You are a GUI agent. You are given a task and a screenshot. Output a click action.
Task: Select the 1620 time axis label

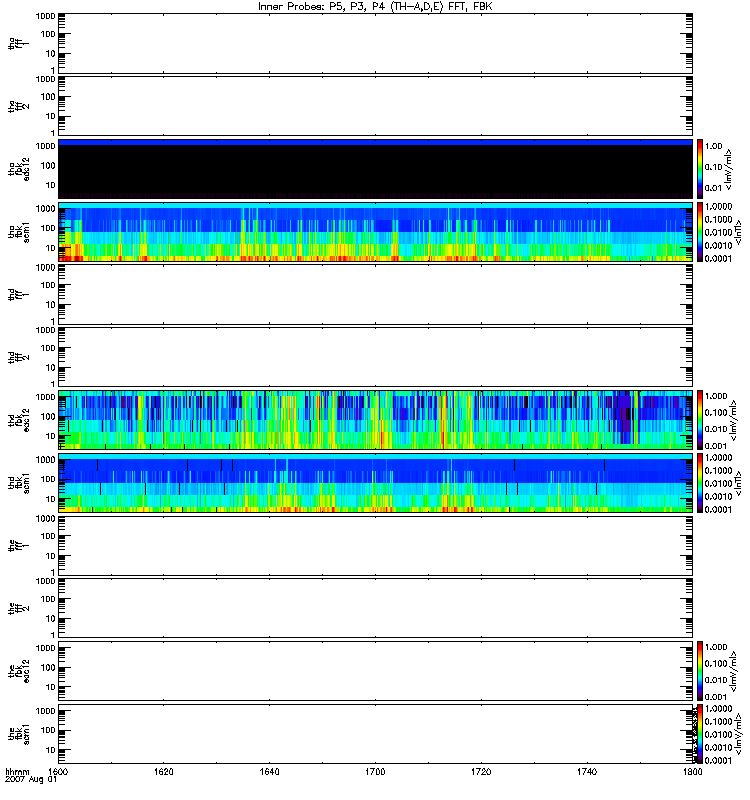point(164,772)
